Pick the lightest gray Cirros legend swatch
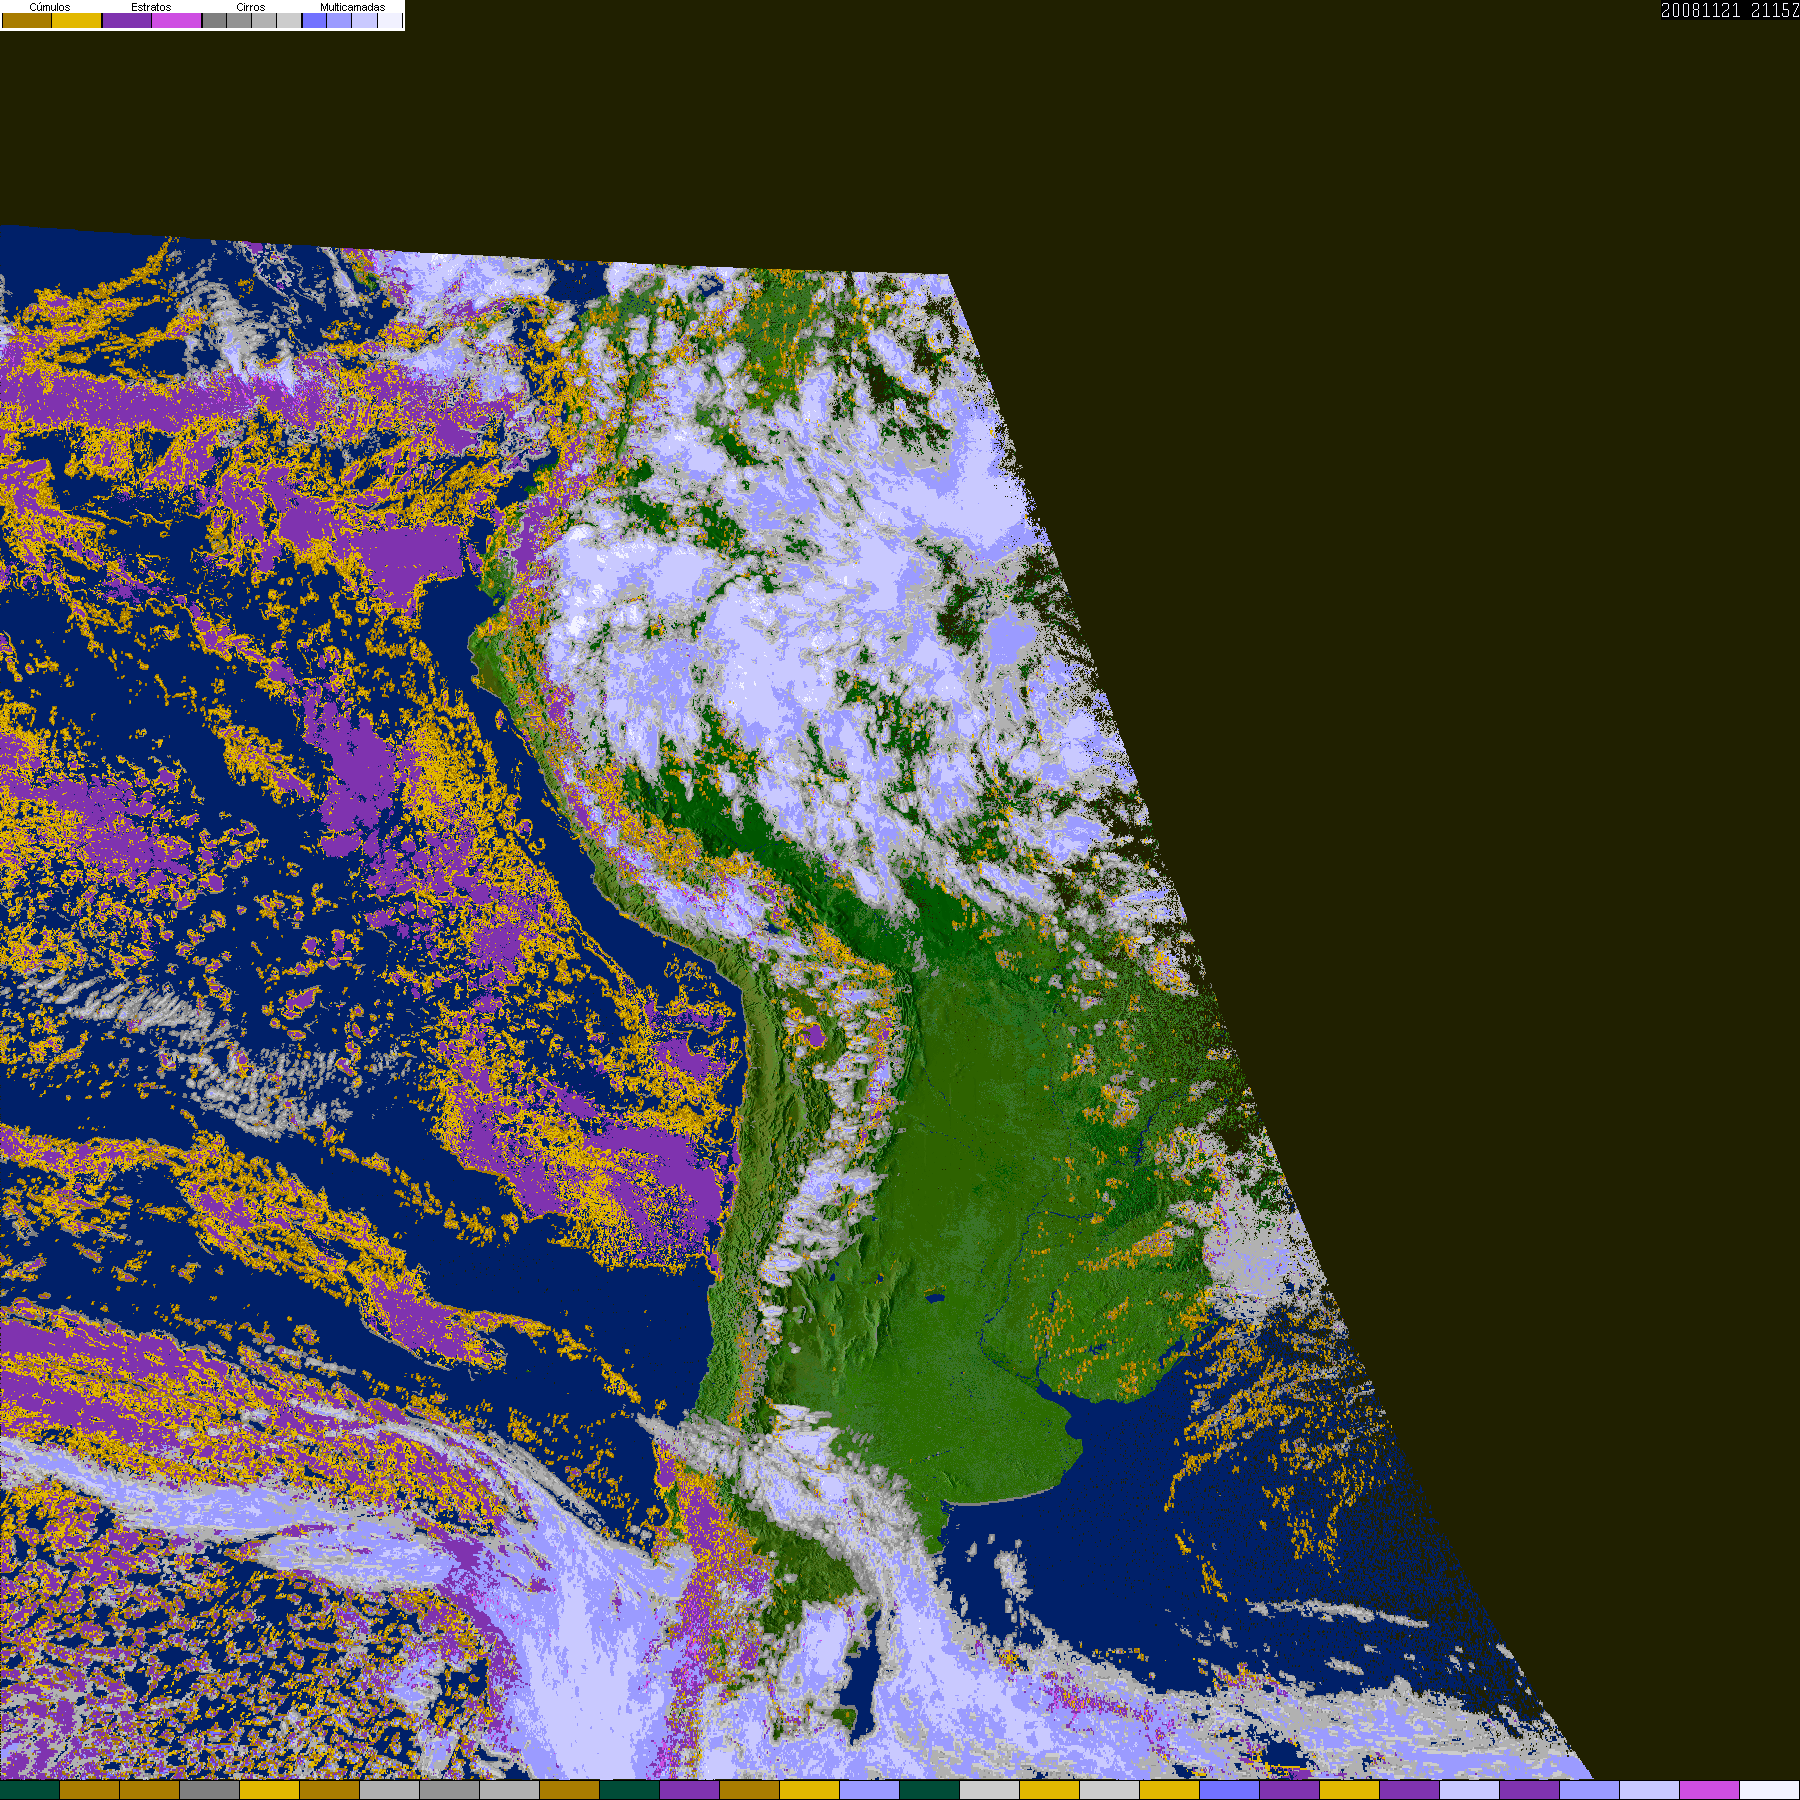 pyautogui.click(x=289, y=20)
